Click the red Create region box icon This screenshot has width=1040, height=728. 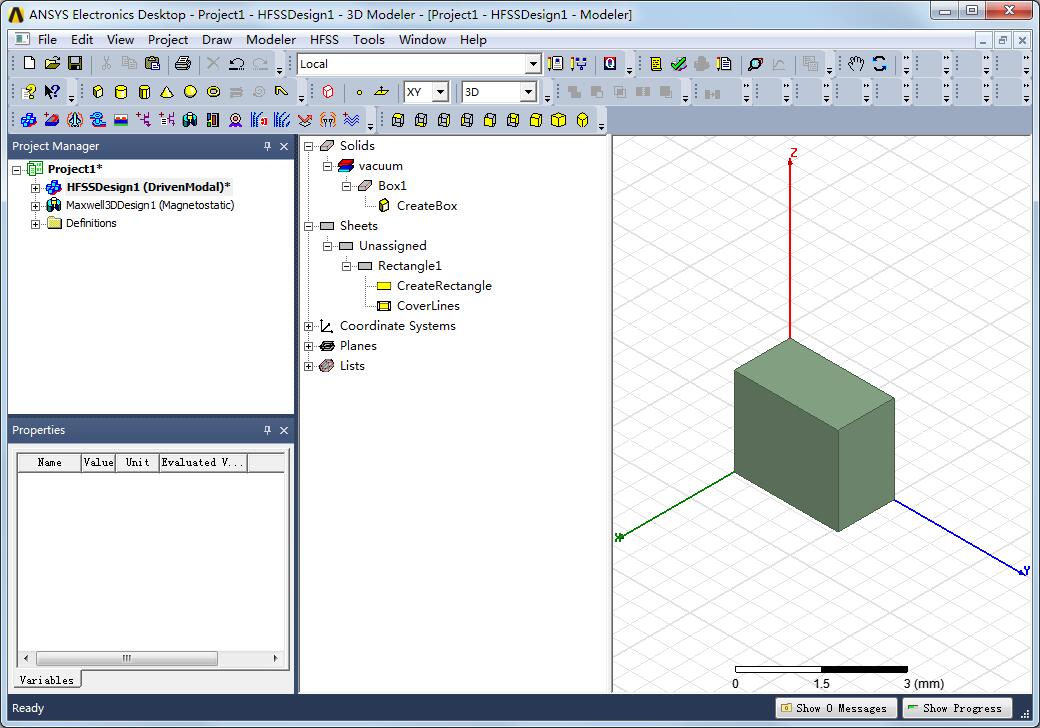328,91
